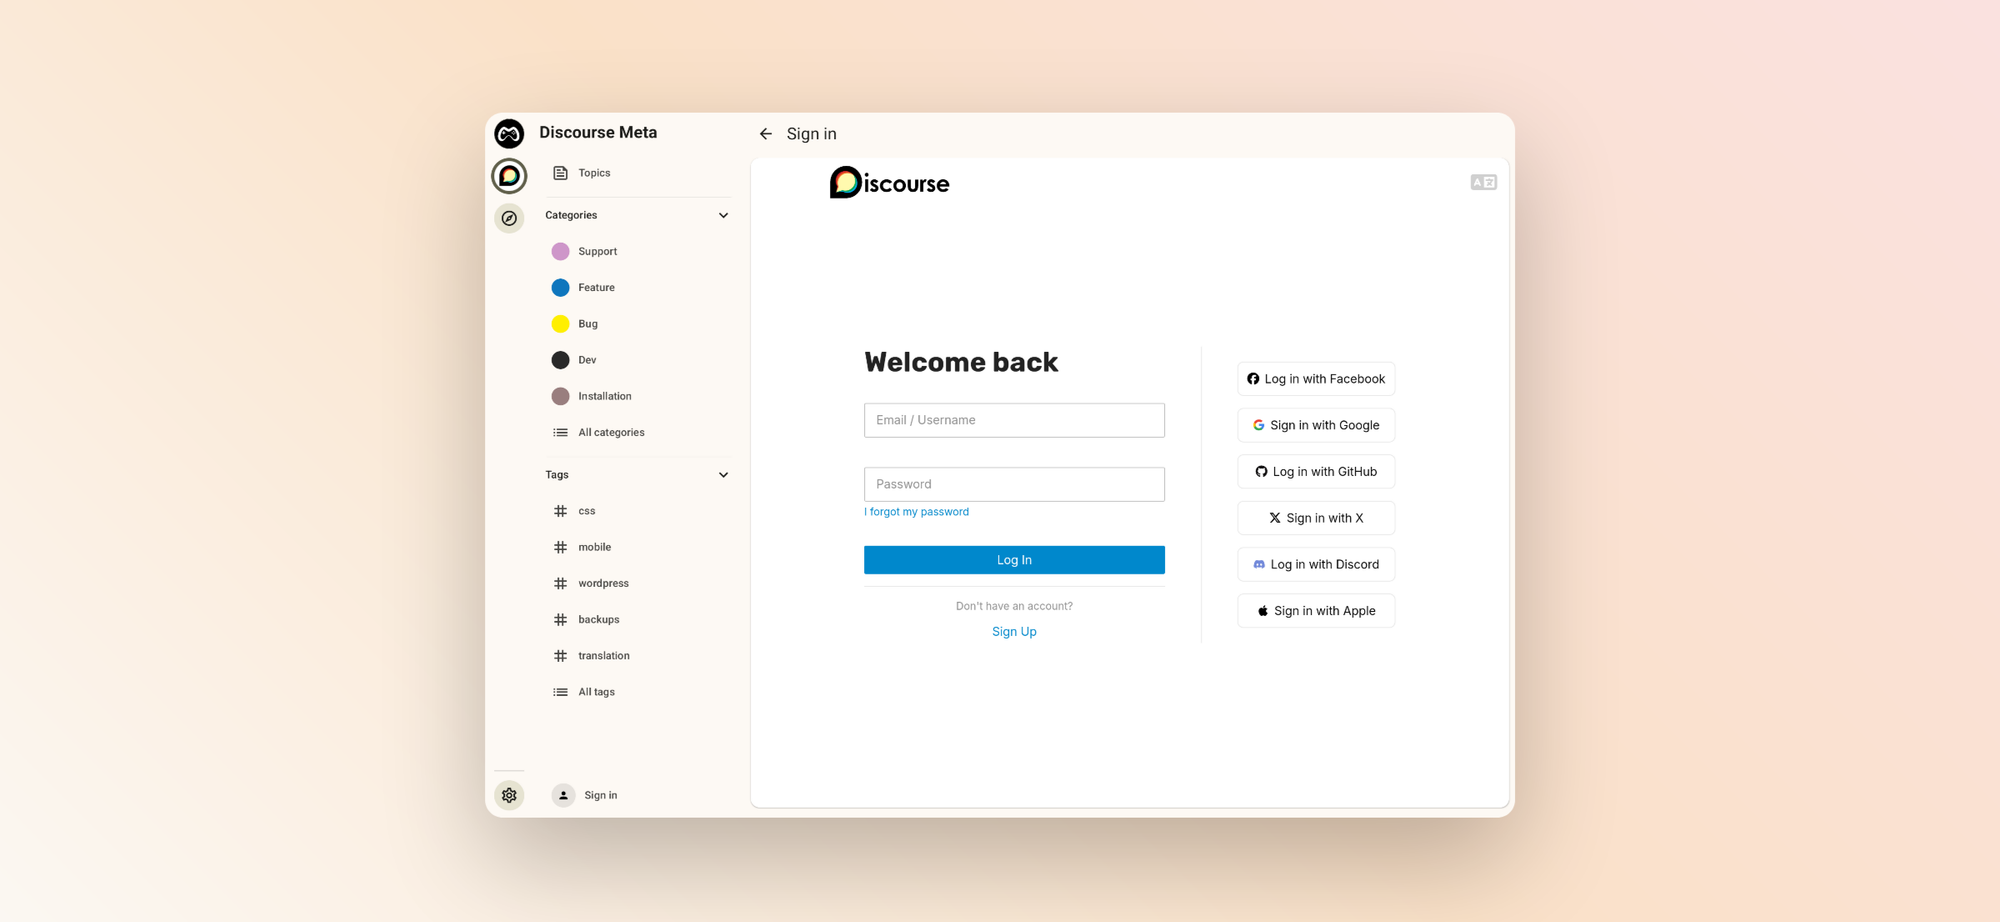The width and height of the screenshot is (2000, 922).
Task: Click the hashtag icon beside the css tag
Action: click(x=560, y=510)
